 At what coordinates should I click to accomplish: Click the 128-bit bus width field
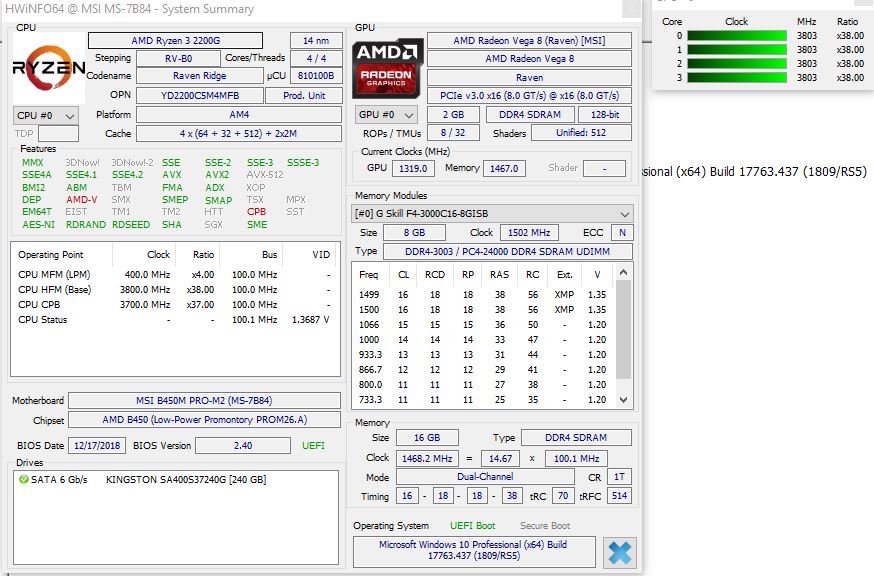click(x=605, y=114)
